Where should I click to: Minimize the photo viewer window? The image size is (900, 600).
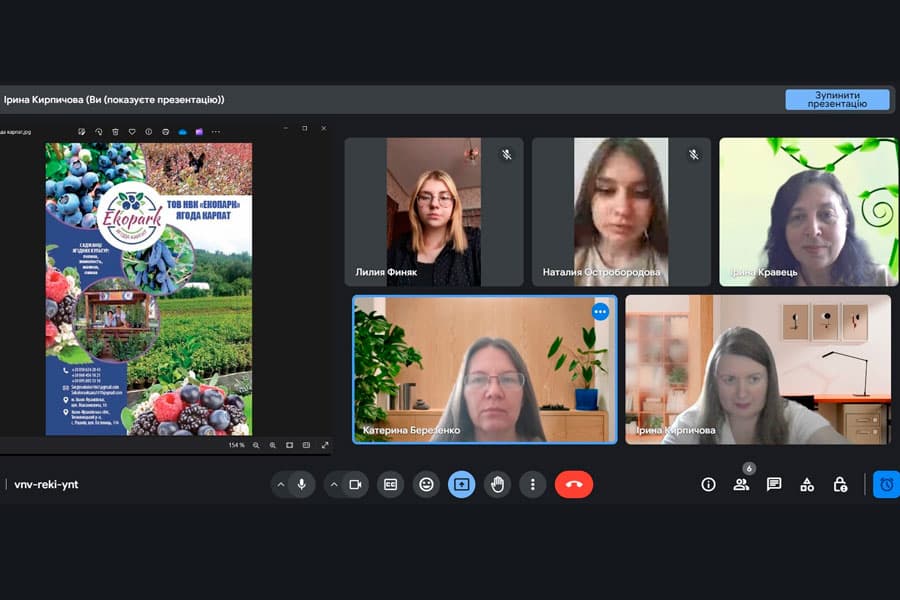click(286, 129)
